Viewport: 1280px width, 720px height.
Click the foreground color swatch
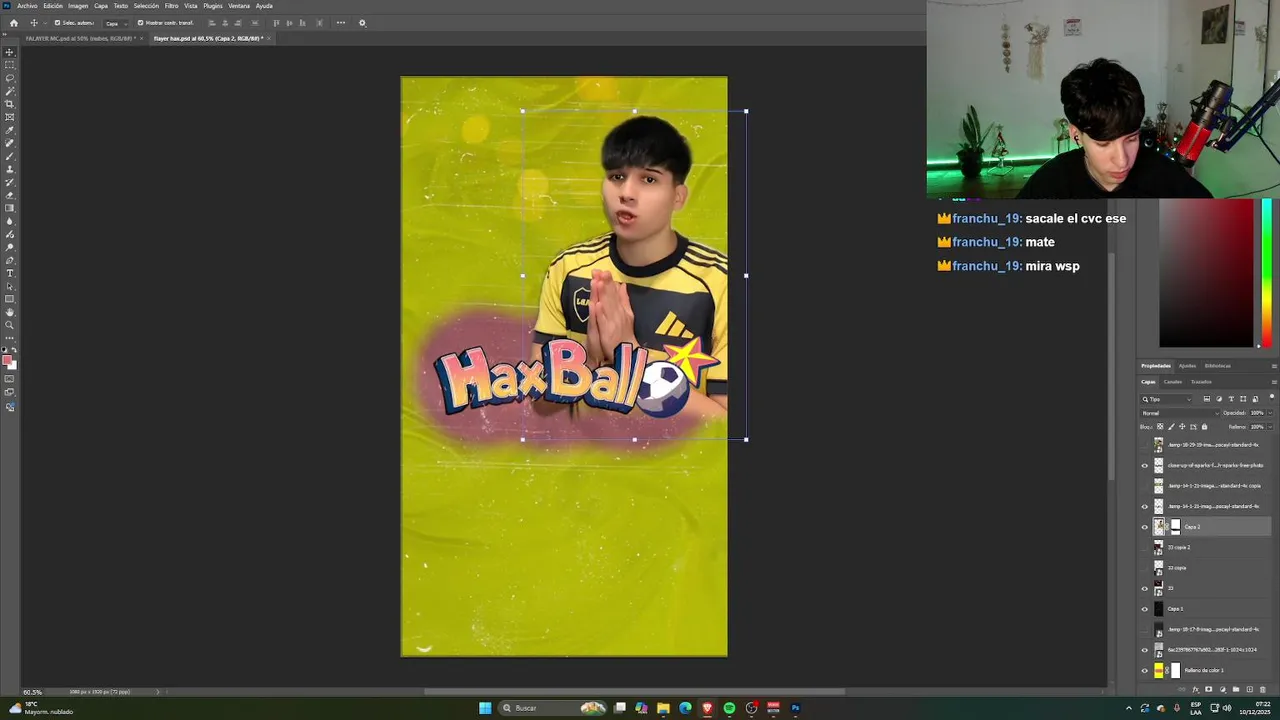[7, 359]
